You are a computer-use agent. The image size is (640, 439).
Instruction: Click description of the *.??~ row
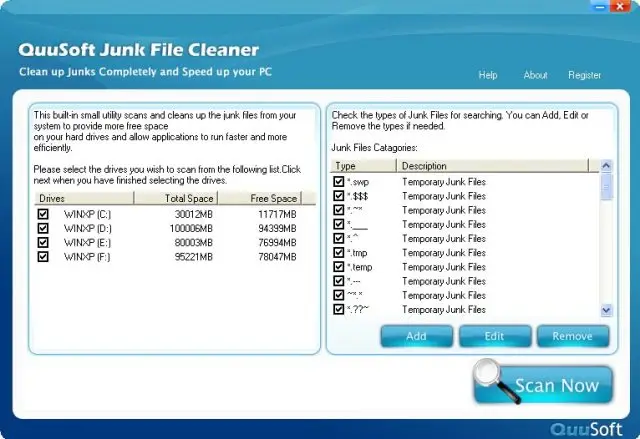click(x=444, y=310)
